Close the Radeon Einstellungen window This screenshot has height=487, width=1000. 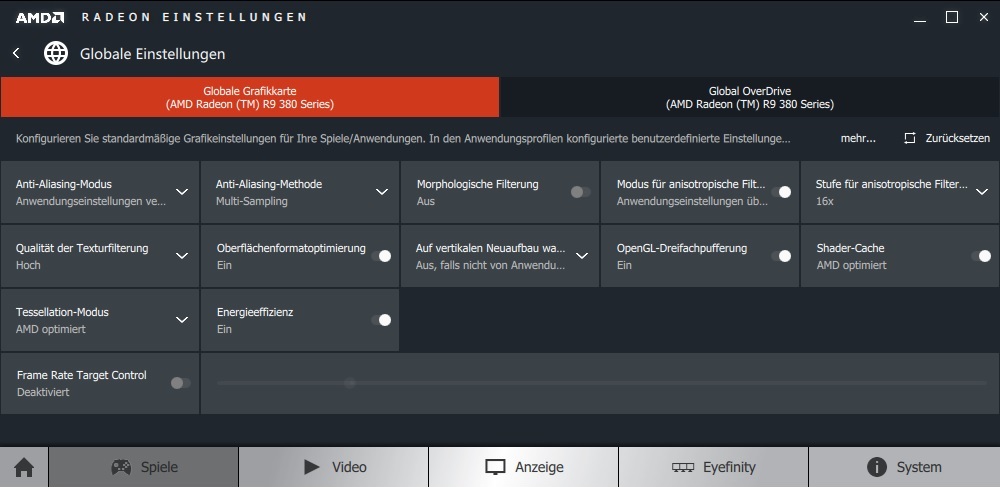click(983, 17)
